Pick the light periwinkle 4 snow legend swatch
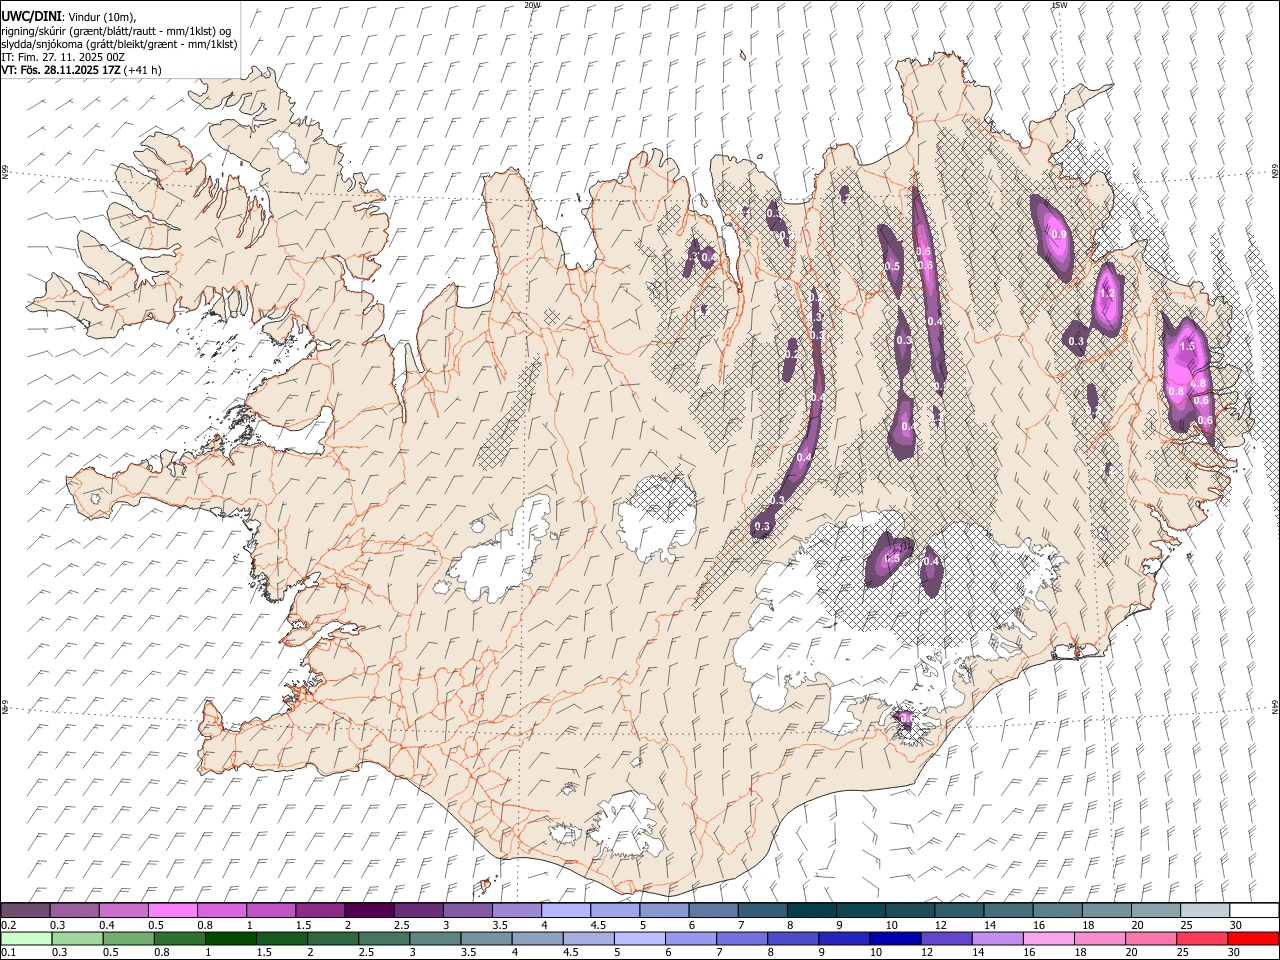 point(566,910)
